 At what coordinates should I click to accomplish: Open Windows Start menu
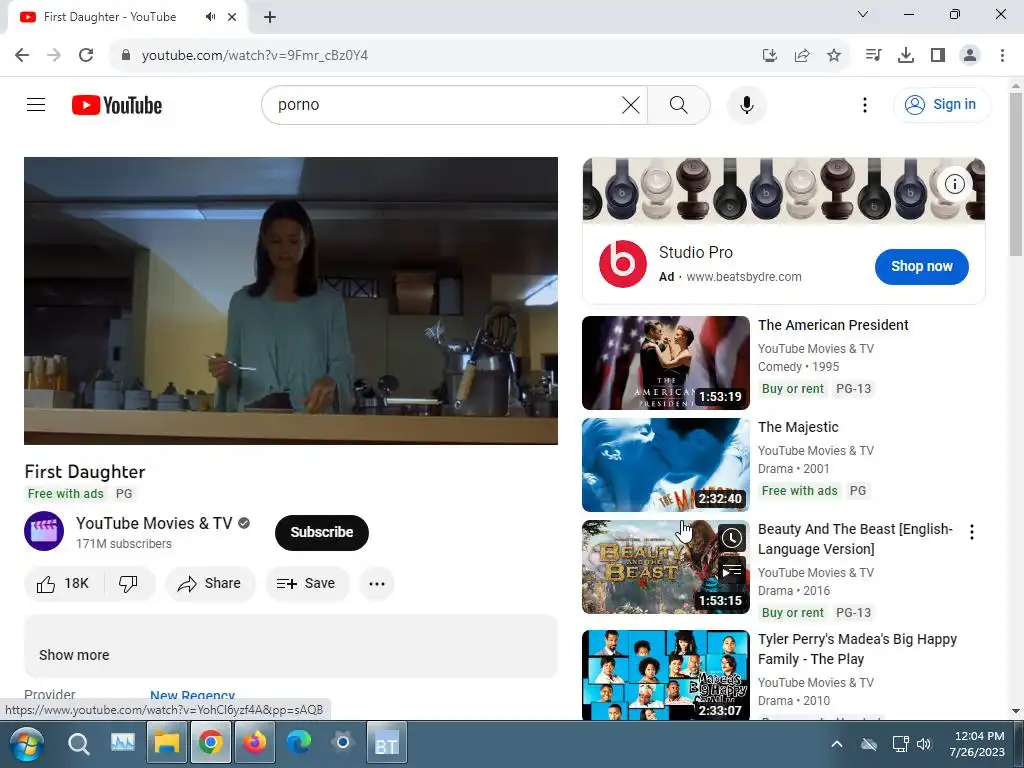[27, 744]
